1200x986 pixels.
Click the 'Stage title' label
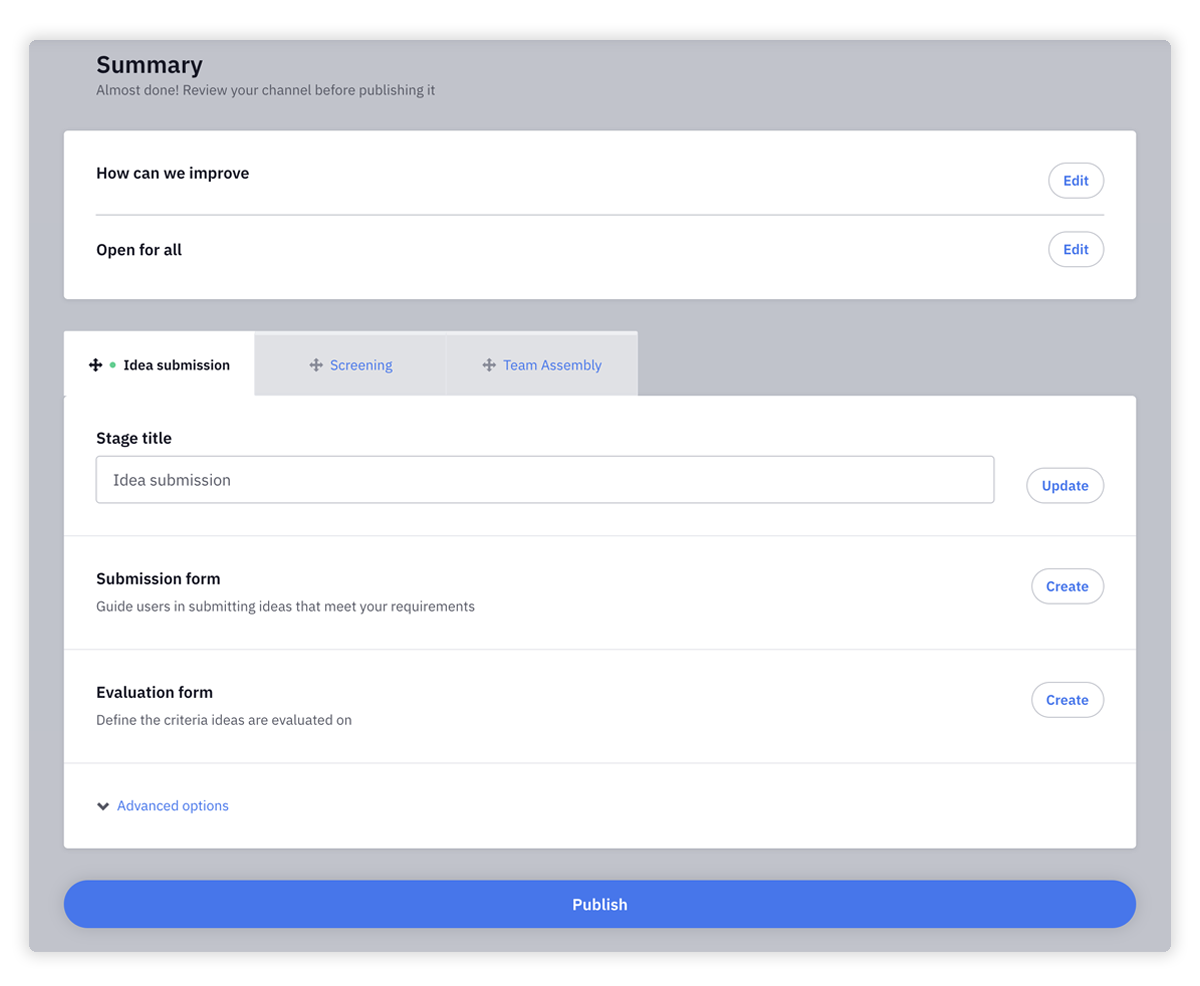click(134, 438)
